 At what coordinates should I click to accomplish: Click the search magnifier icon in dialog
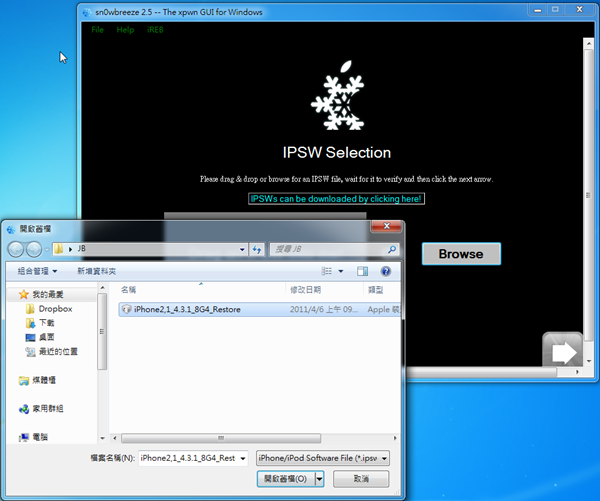pyautogui.click(x=392, y=249)
